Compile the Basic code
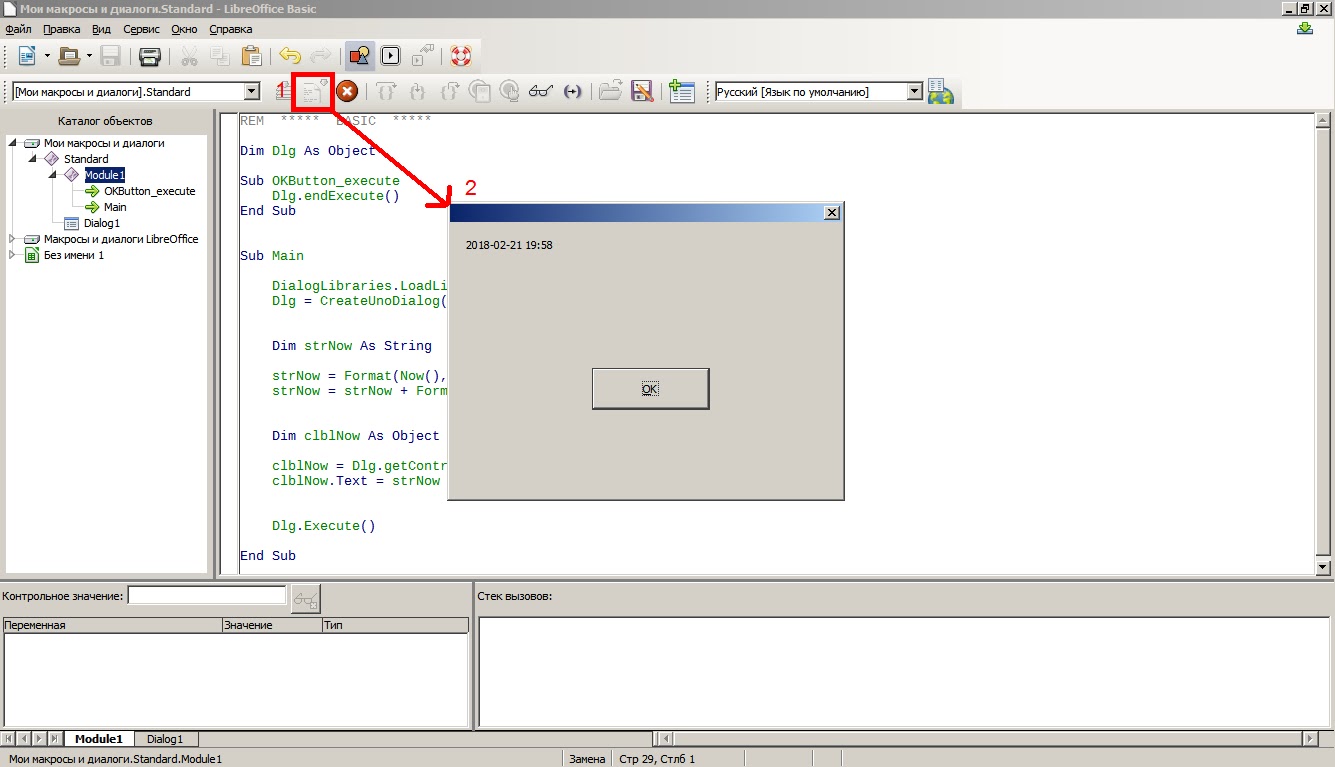 [x=284, y=92]
